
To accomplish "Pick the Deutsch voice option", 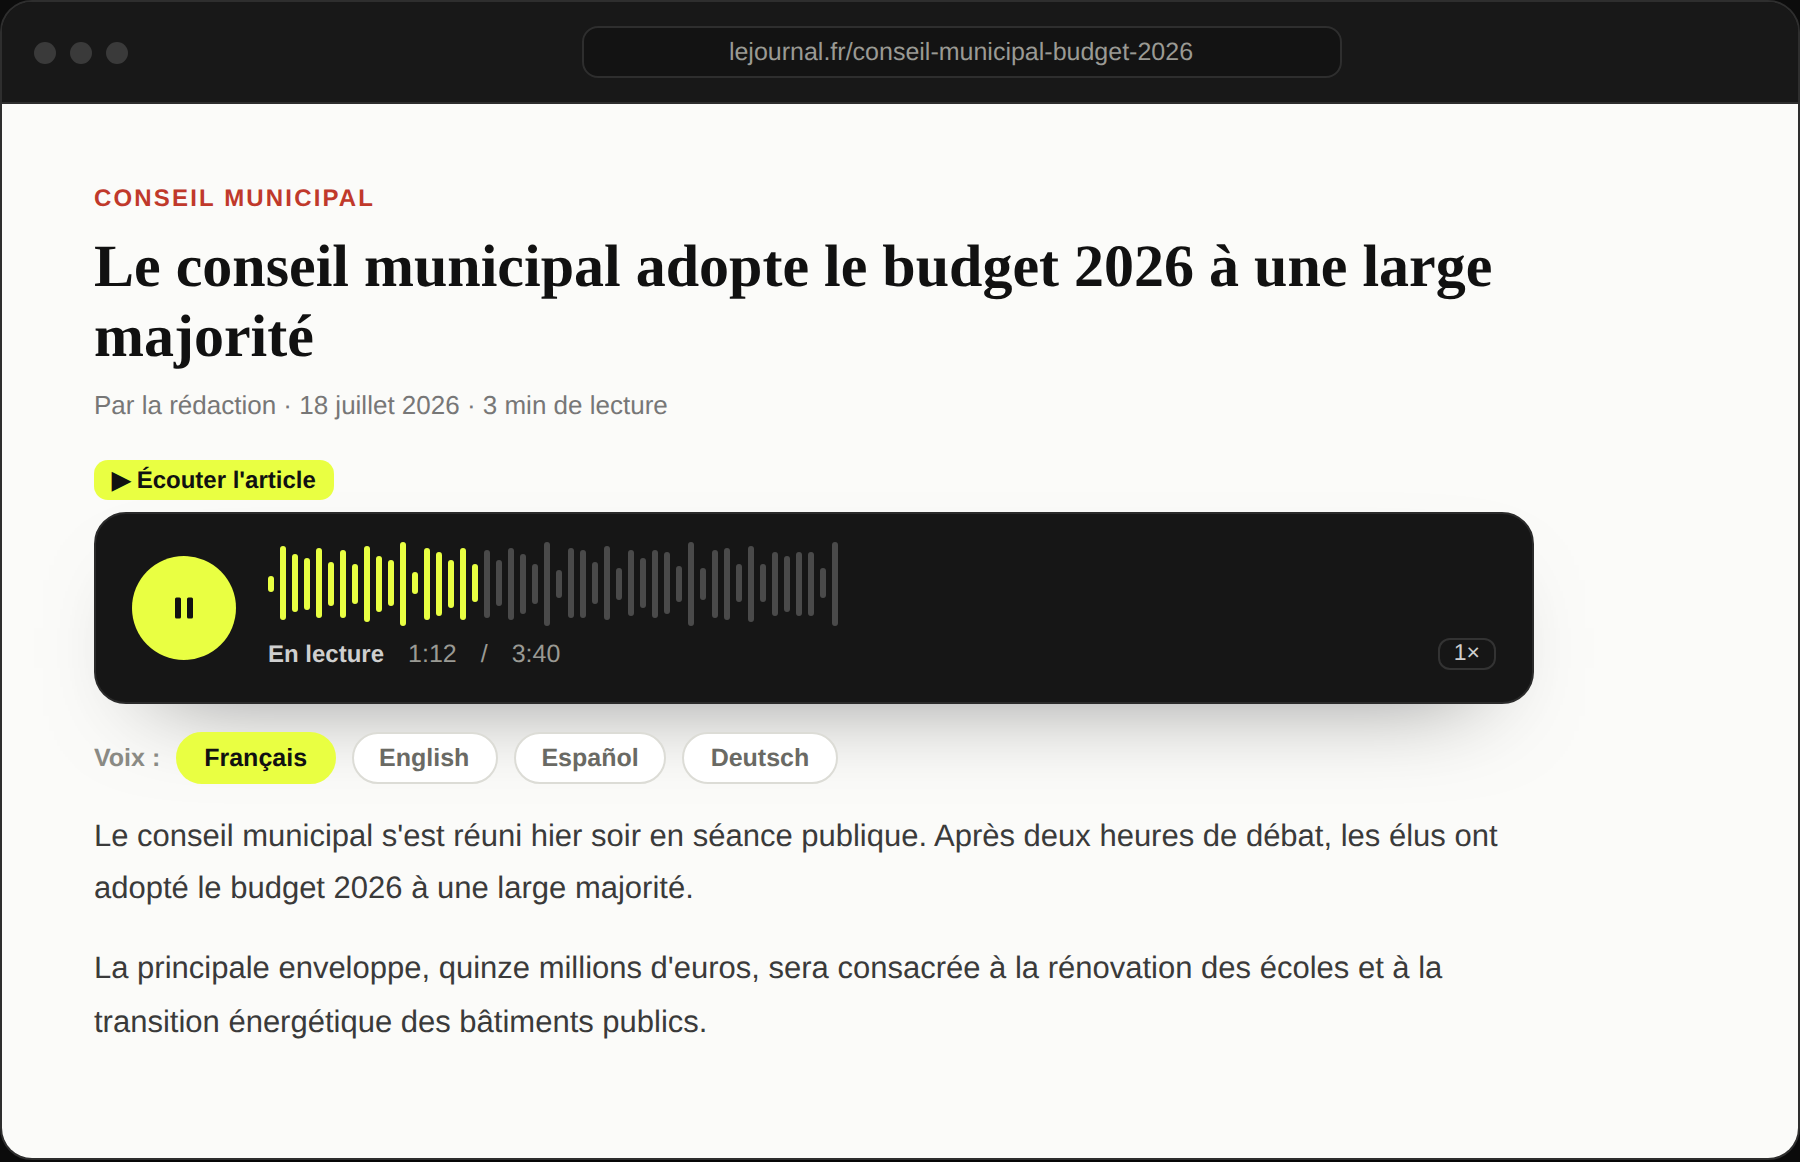I will coord(760,758).
